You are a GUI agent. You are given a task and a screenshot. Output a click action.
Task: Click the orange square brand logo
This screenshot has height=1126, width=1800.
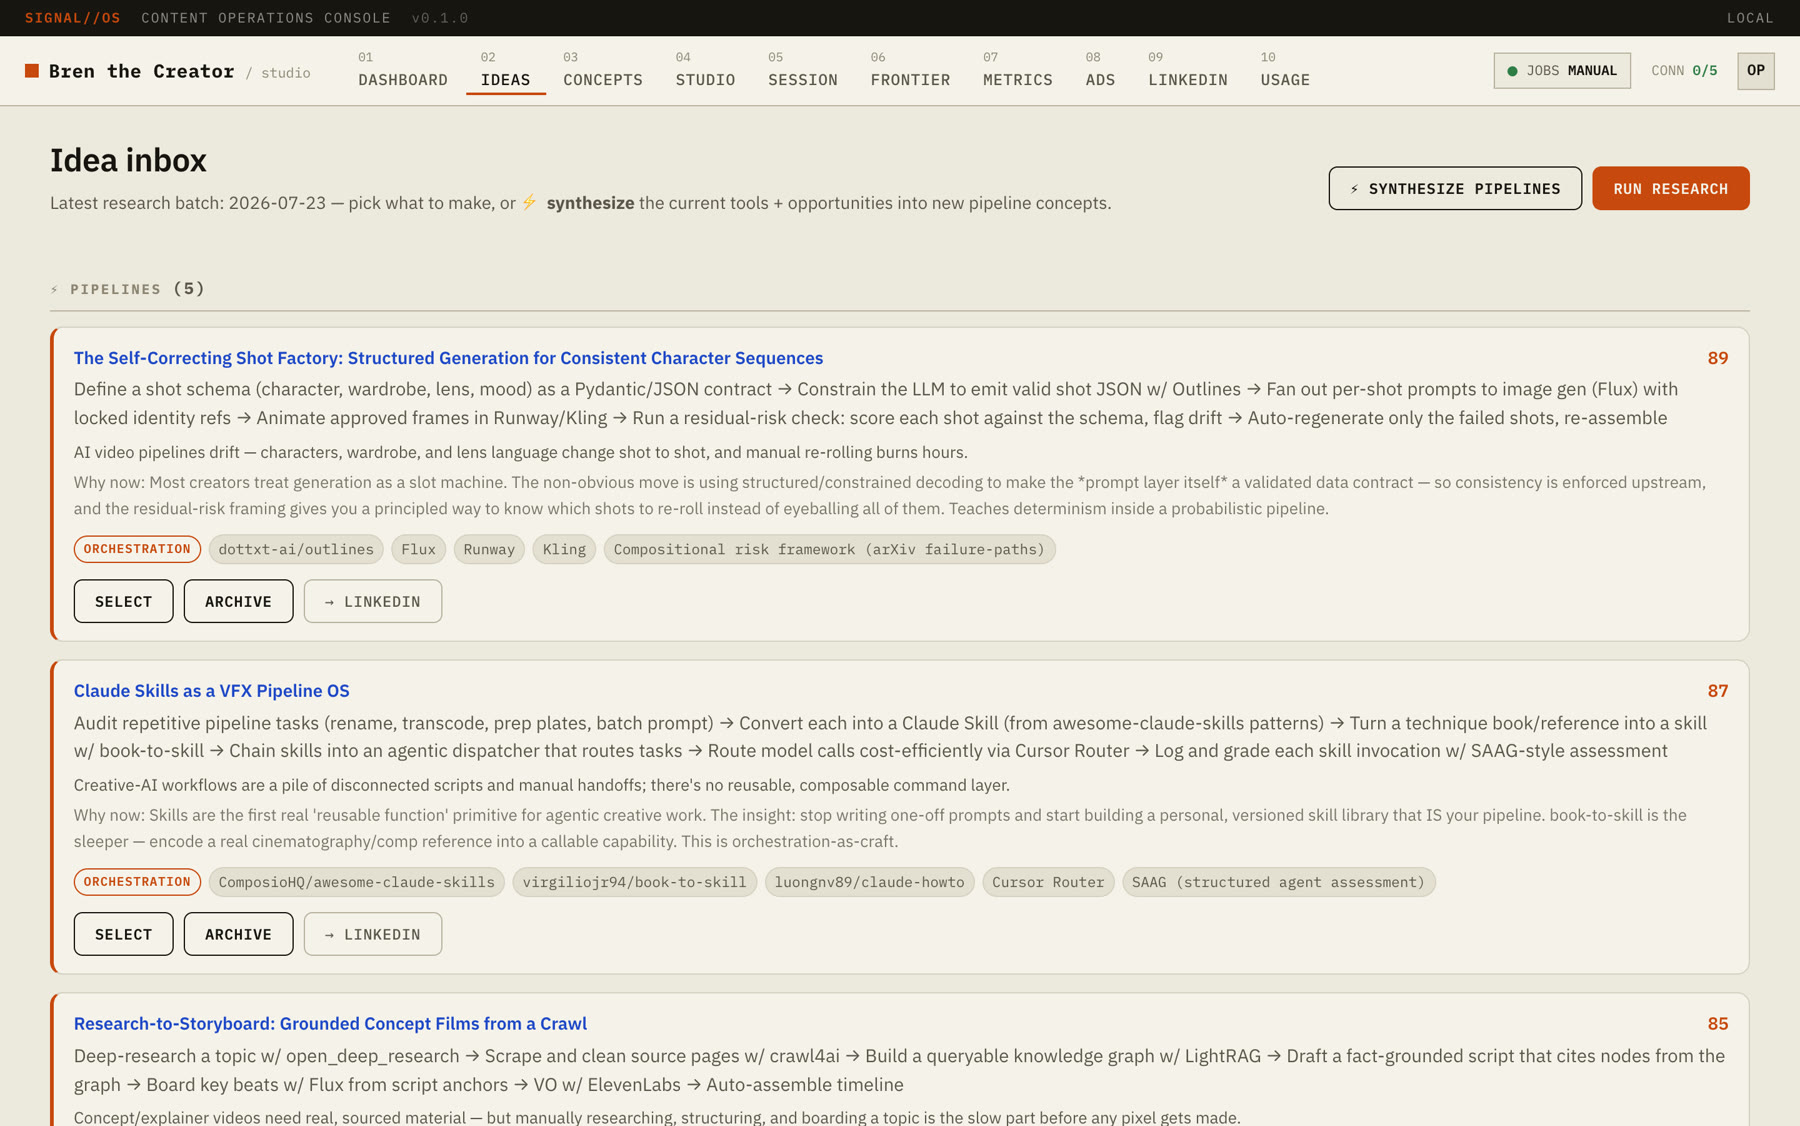pos(32,71)
